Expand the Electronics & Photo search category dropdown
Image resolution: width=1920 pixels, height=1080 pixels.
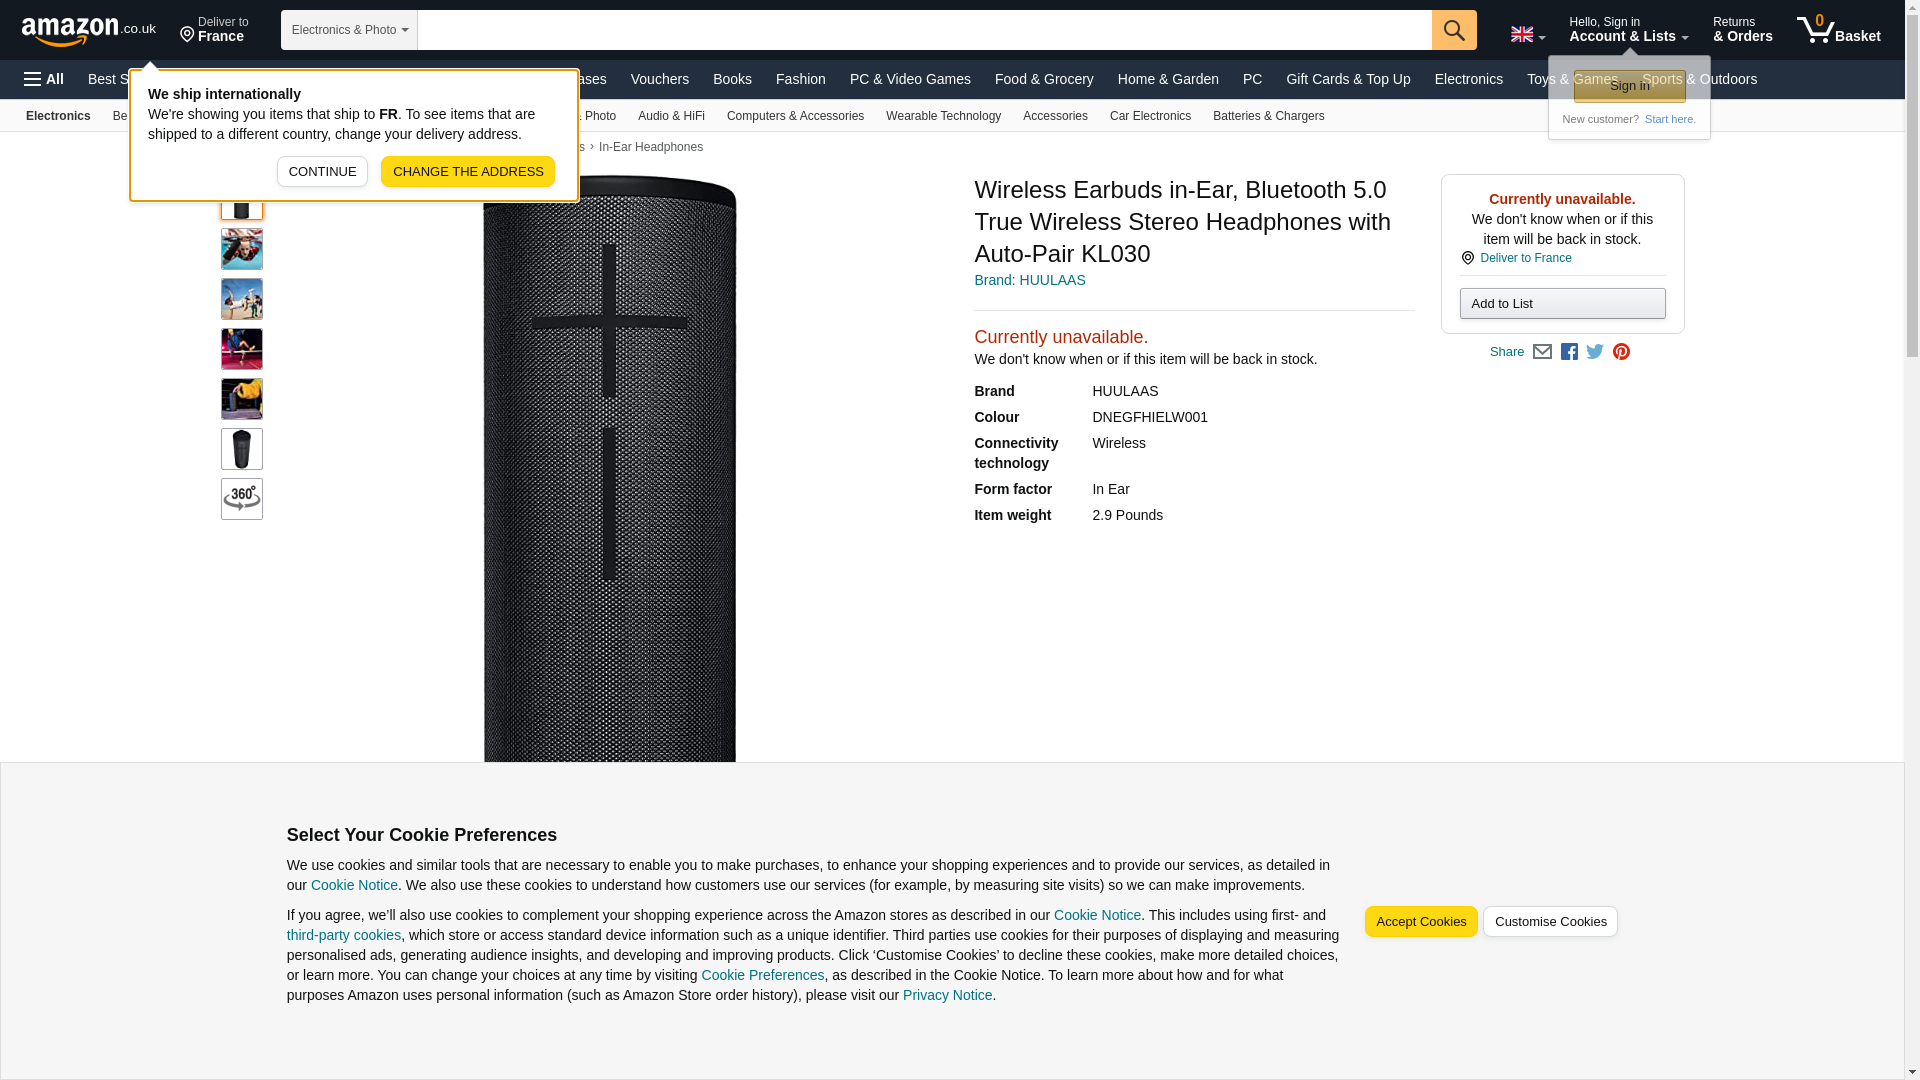[x=349, y=30]
